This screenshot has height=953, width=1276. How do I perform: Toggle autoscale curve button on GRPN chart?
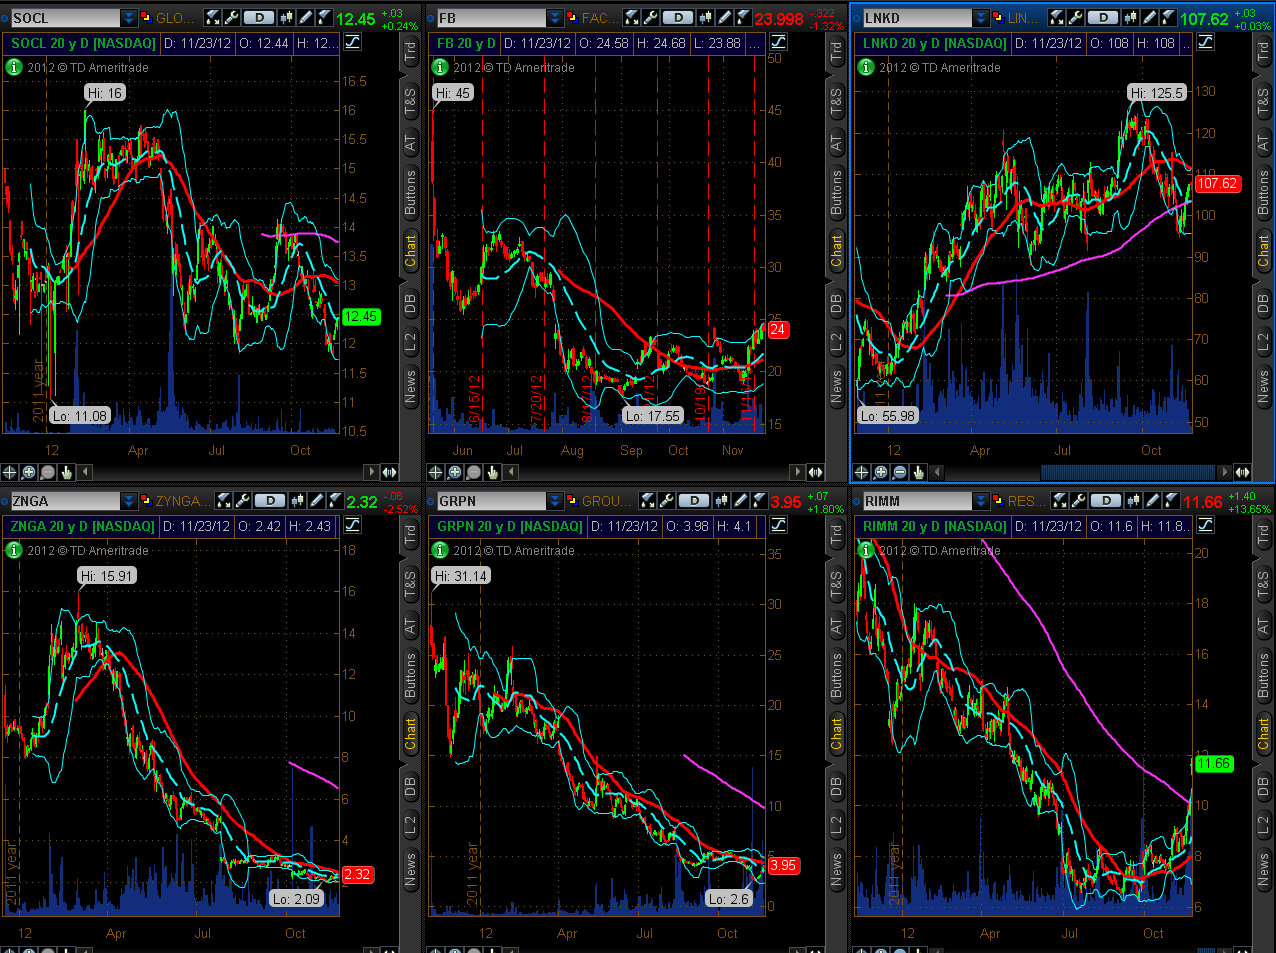click(x=778, y=525)
